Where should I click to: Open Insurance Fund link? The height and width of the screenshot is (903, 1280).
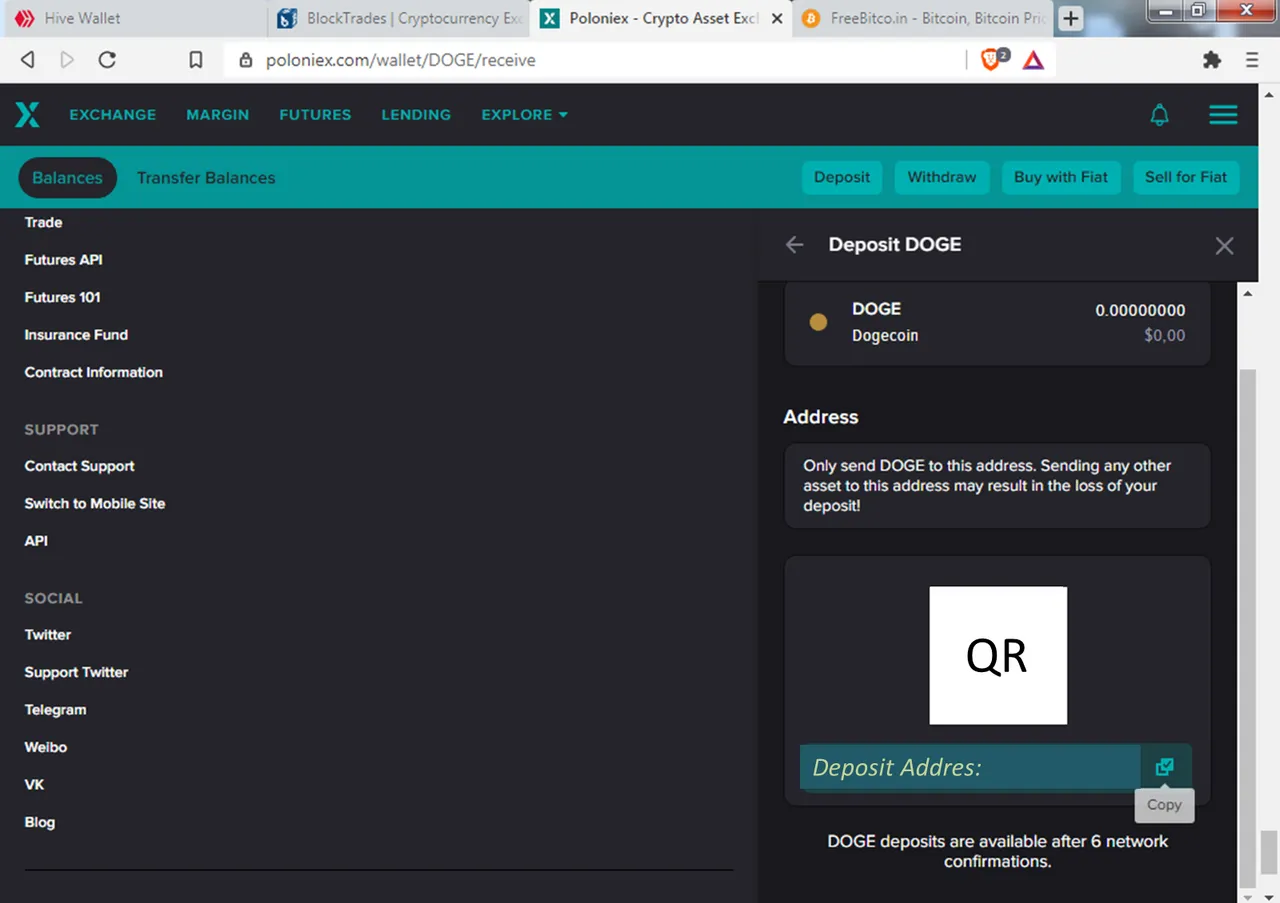point(76,335)
